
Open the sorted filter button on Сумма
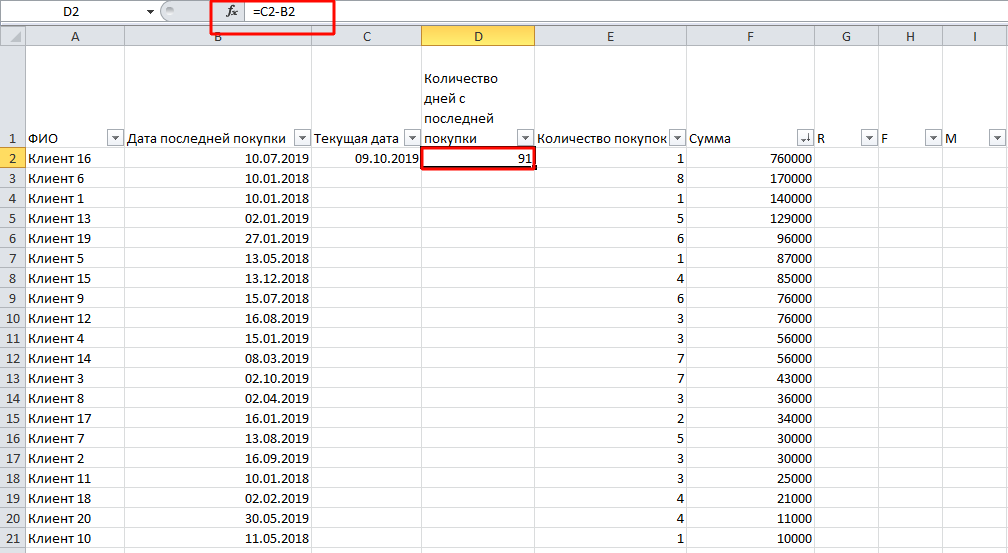(x=804, y=138)
